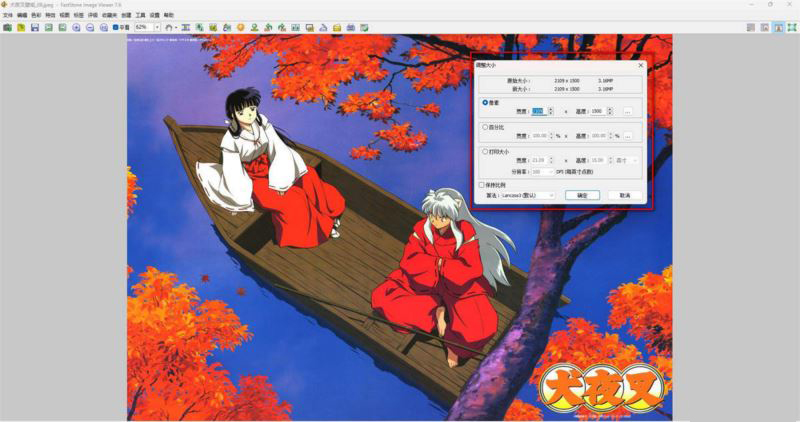800x422 pixels.
Task: Click the 取消 button
Action: pyautogui.click(x=625, y=195)
